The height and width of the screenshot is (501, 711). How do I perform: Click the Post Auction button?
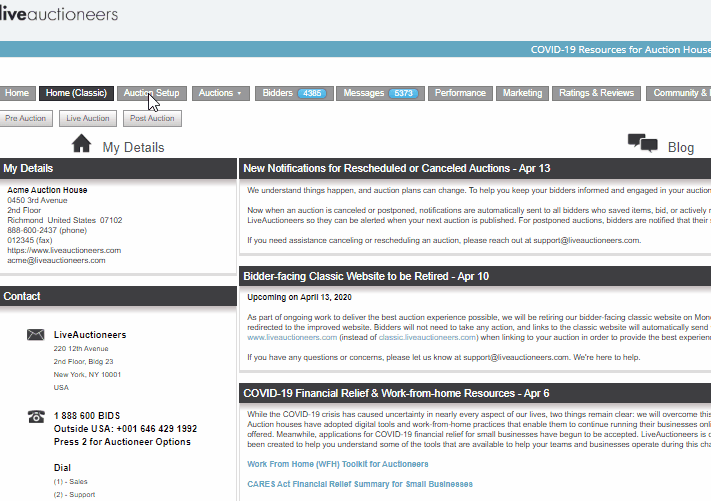[x=152, y=118]
